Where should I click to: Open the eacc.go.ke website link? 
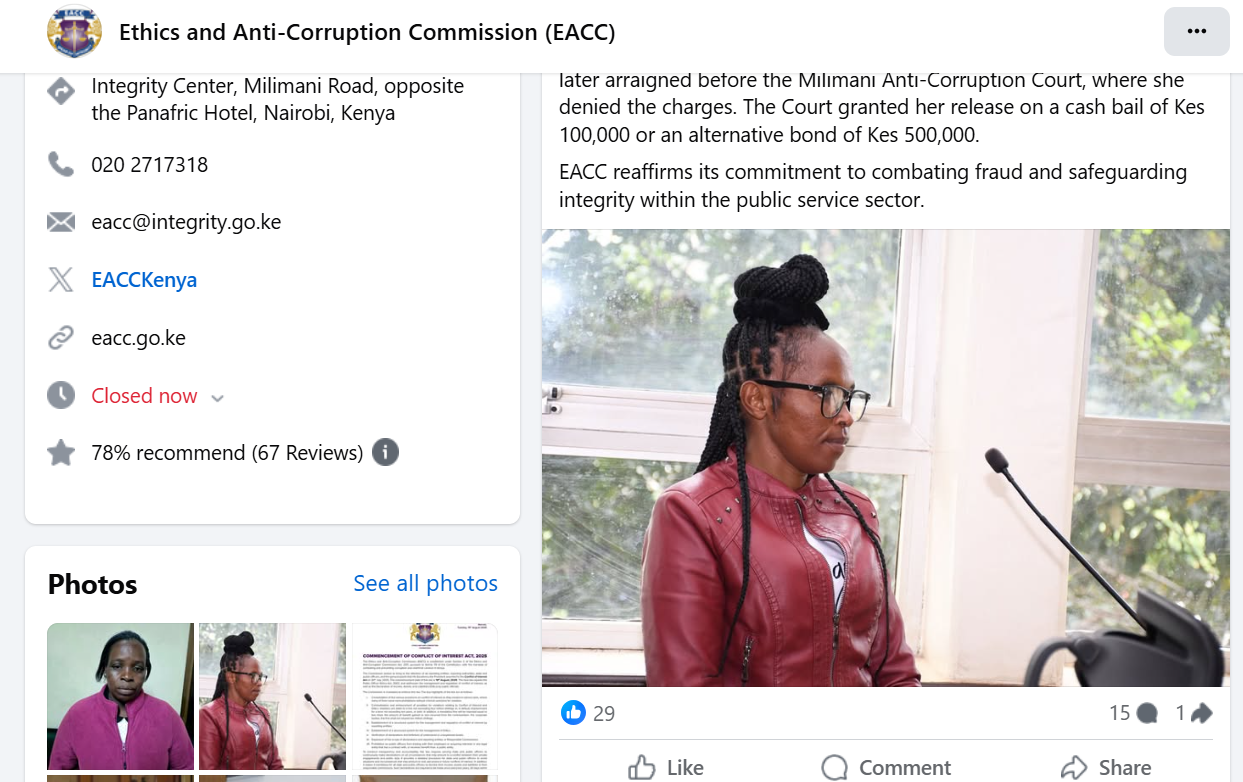[x=138, y=338]
